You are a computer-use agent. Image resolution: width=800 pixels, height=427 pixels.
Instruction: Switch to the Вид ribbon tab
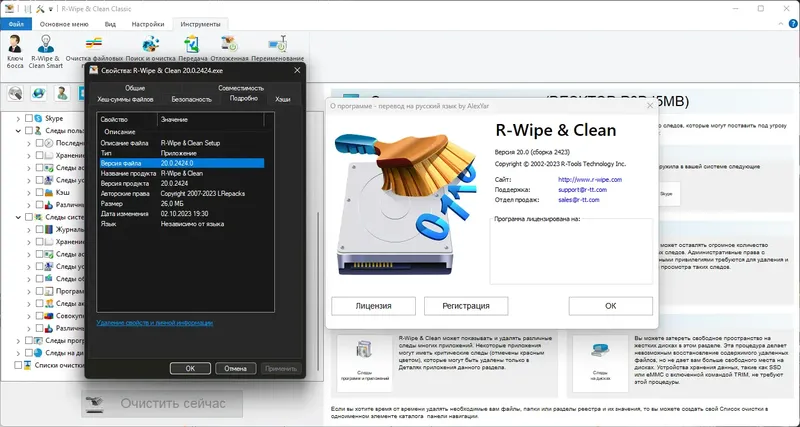click(110, 24)
